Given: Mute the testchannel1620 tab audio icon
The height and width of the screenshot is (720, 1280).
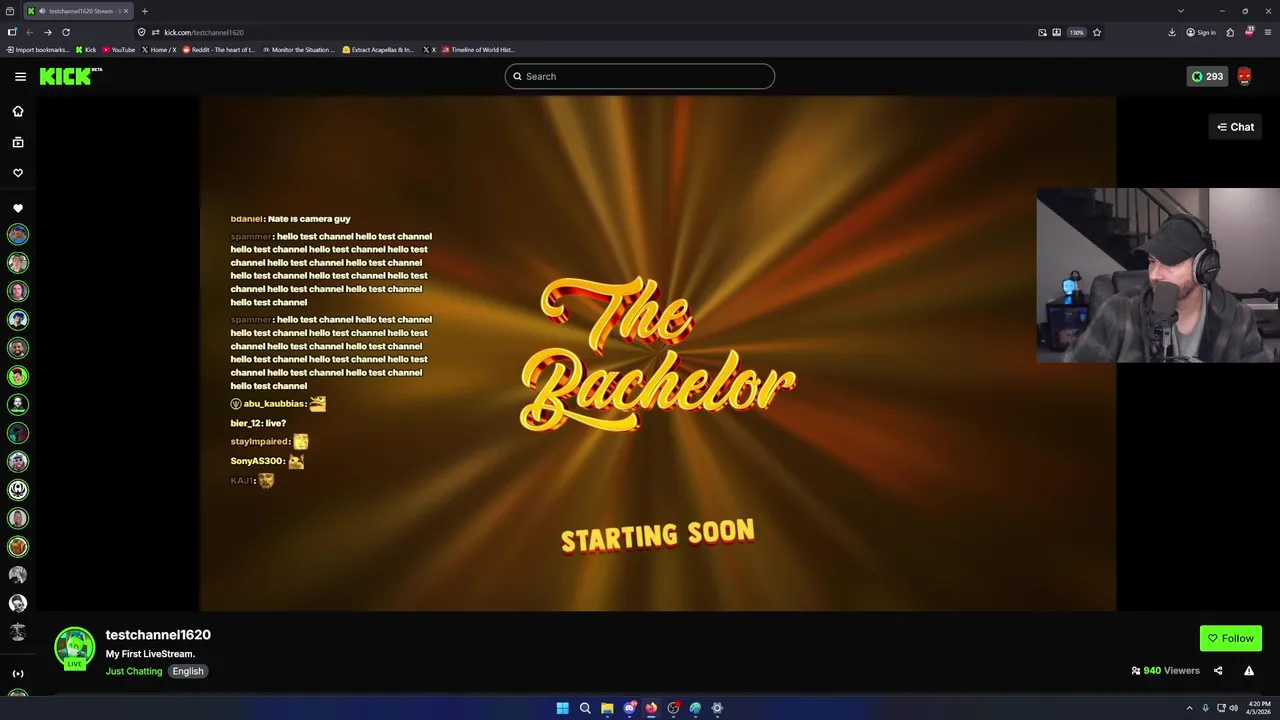Looking at the screenshot, I should 41,11.
